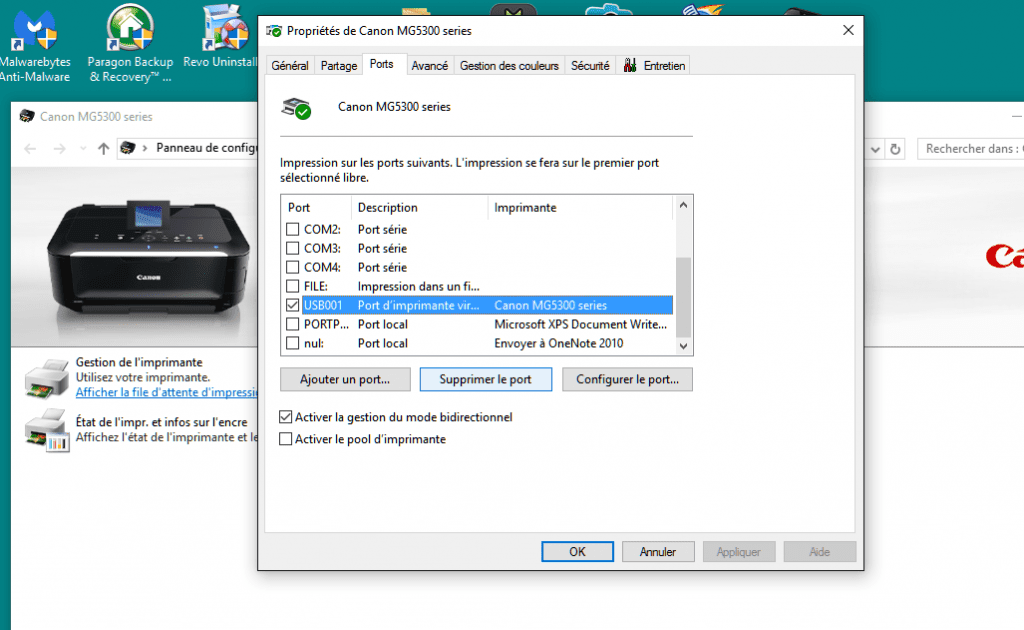The width and height of the screenshot is (1024, 630).
Task: Open recent locations dropdown next to forward arrow
Action: pyautogui.click(x=83, y=149)
